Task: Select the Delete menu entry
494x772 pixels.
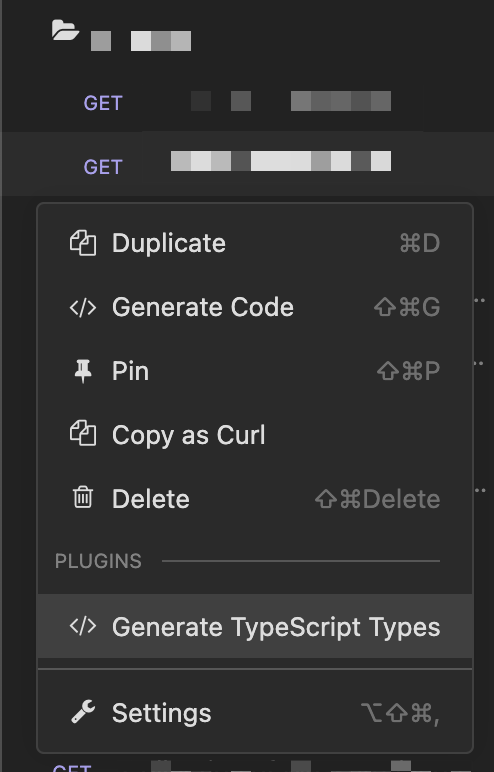Action: point(255,499)
